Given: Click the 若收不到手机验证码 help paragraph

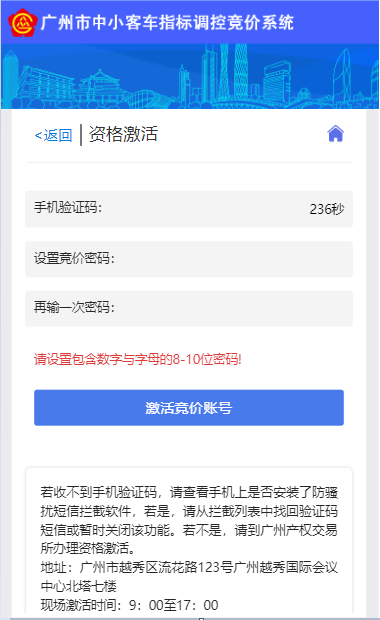Looking at the screenshot, I should 189,520.
